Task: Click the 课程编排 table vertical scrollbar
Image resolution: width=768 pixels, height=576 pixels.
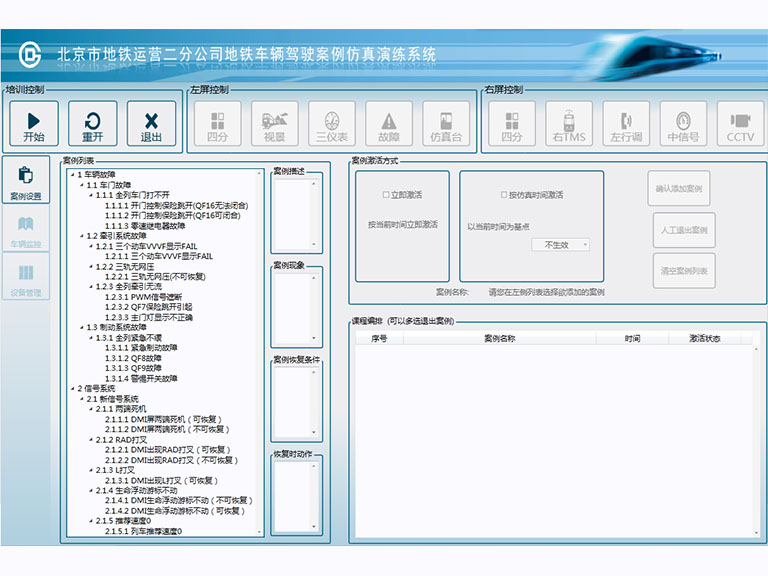Action: coord(756,441)
